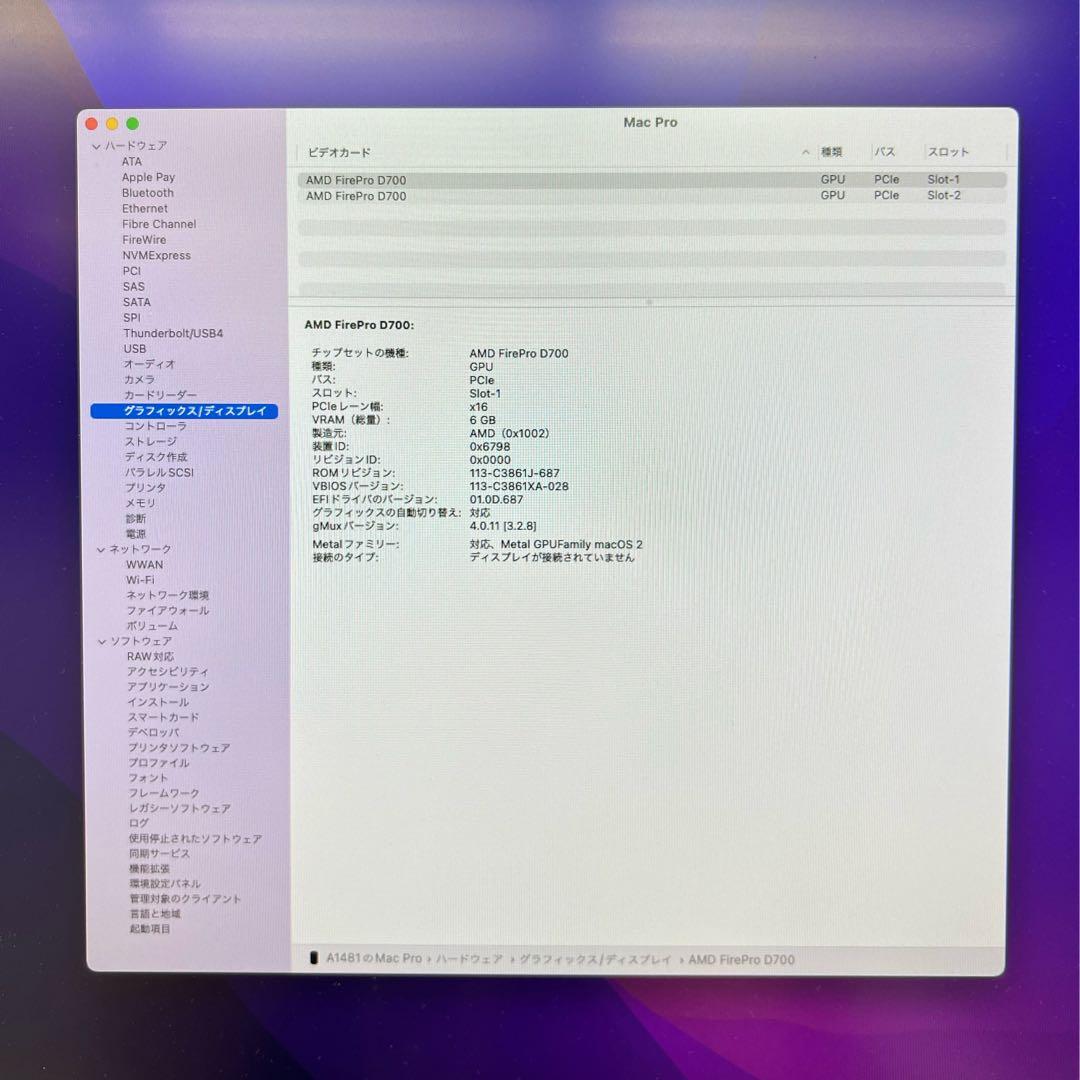Select 使用停止されたソフトウェア item
This screenshot has width=1080, height=1080.
pos(195,840)
